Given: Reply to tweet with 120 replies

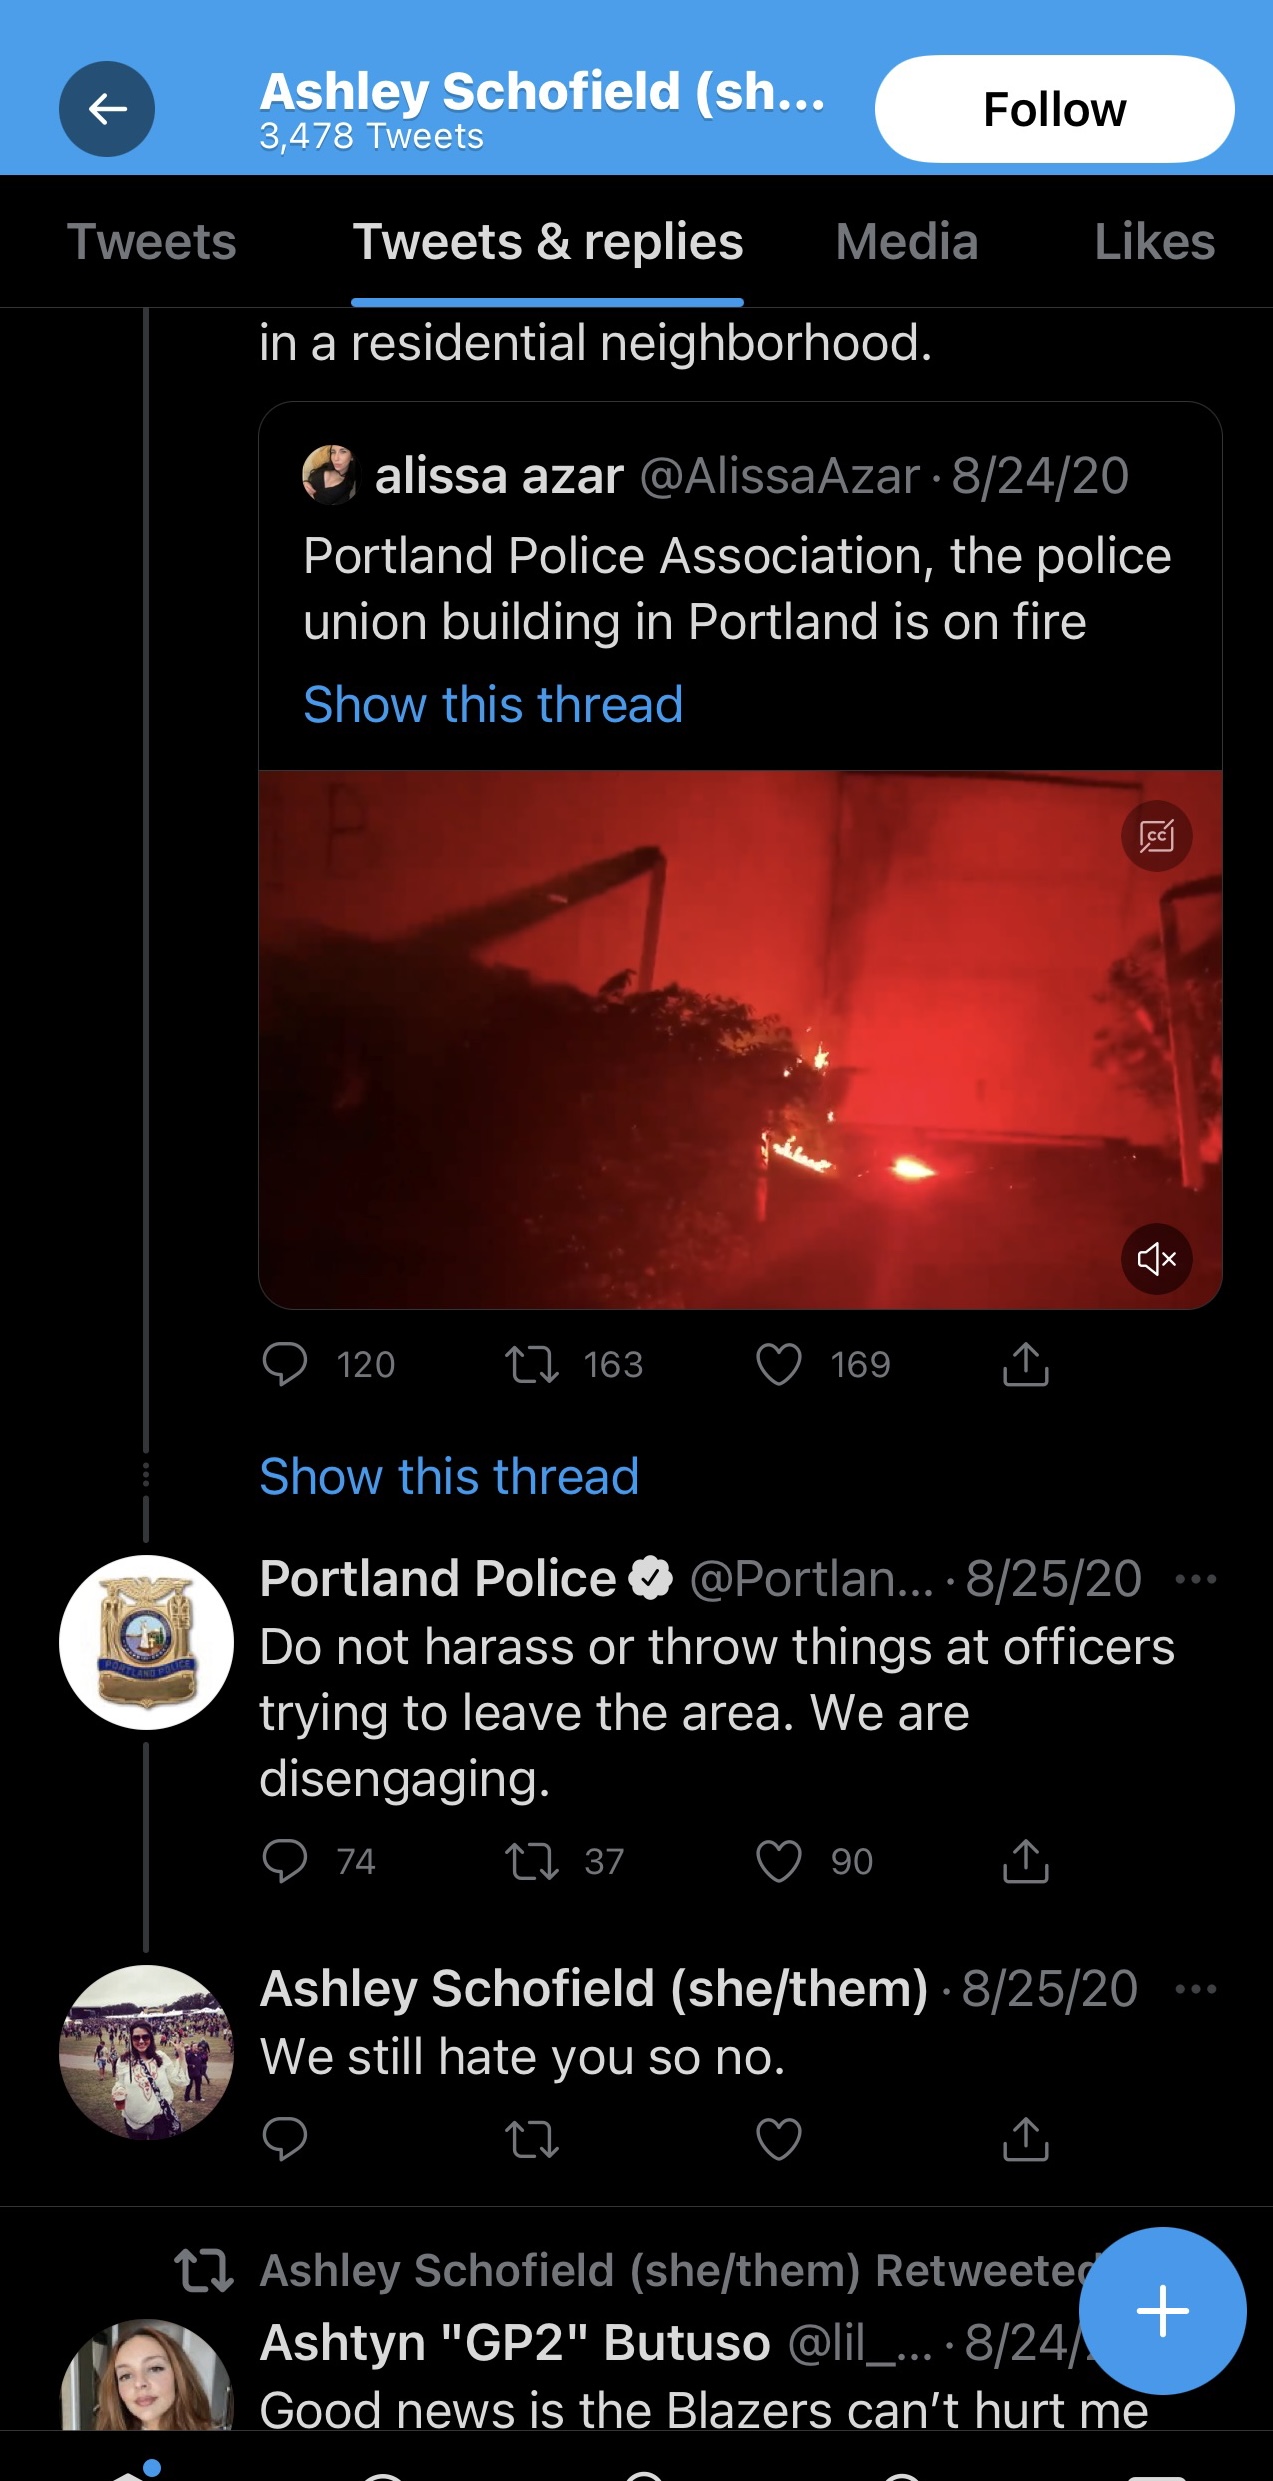Looking at the screenshot, I should [285, 1364].
